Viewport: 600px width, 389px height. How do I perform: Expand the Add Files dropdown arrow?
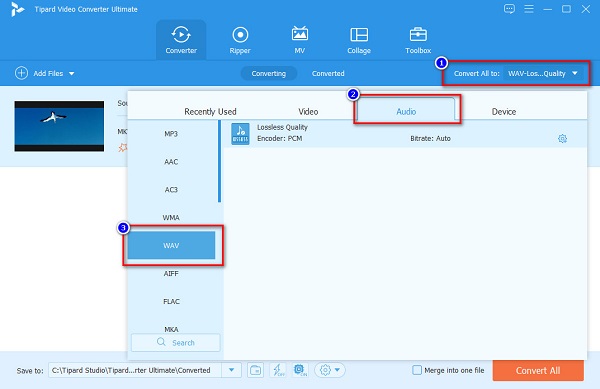pyautogui.click(x=72, y=73)
